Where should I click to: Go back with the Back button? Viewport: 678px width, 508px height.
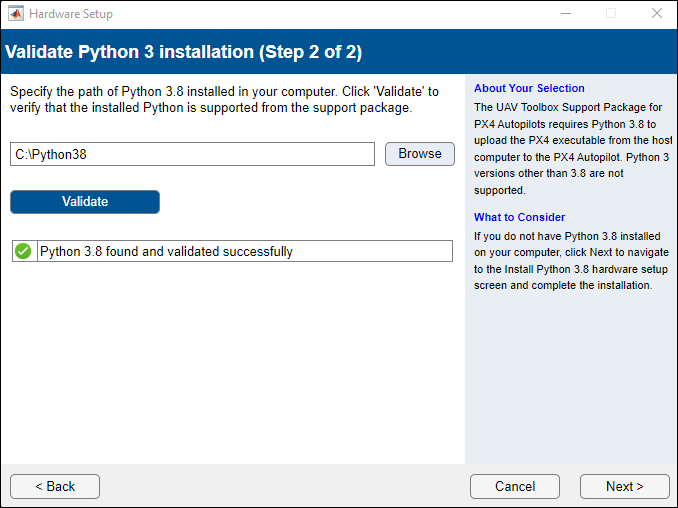(55, 486)
